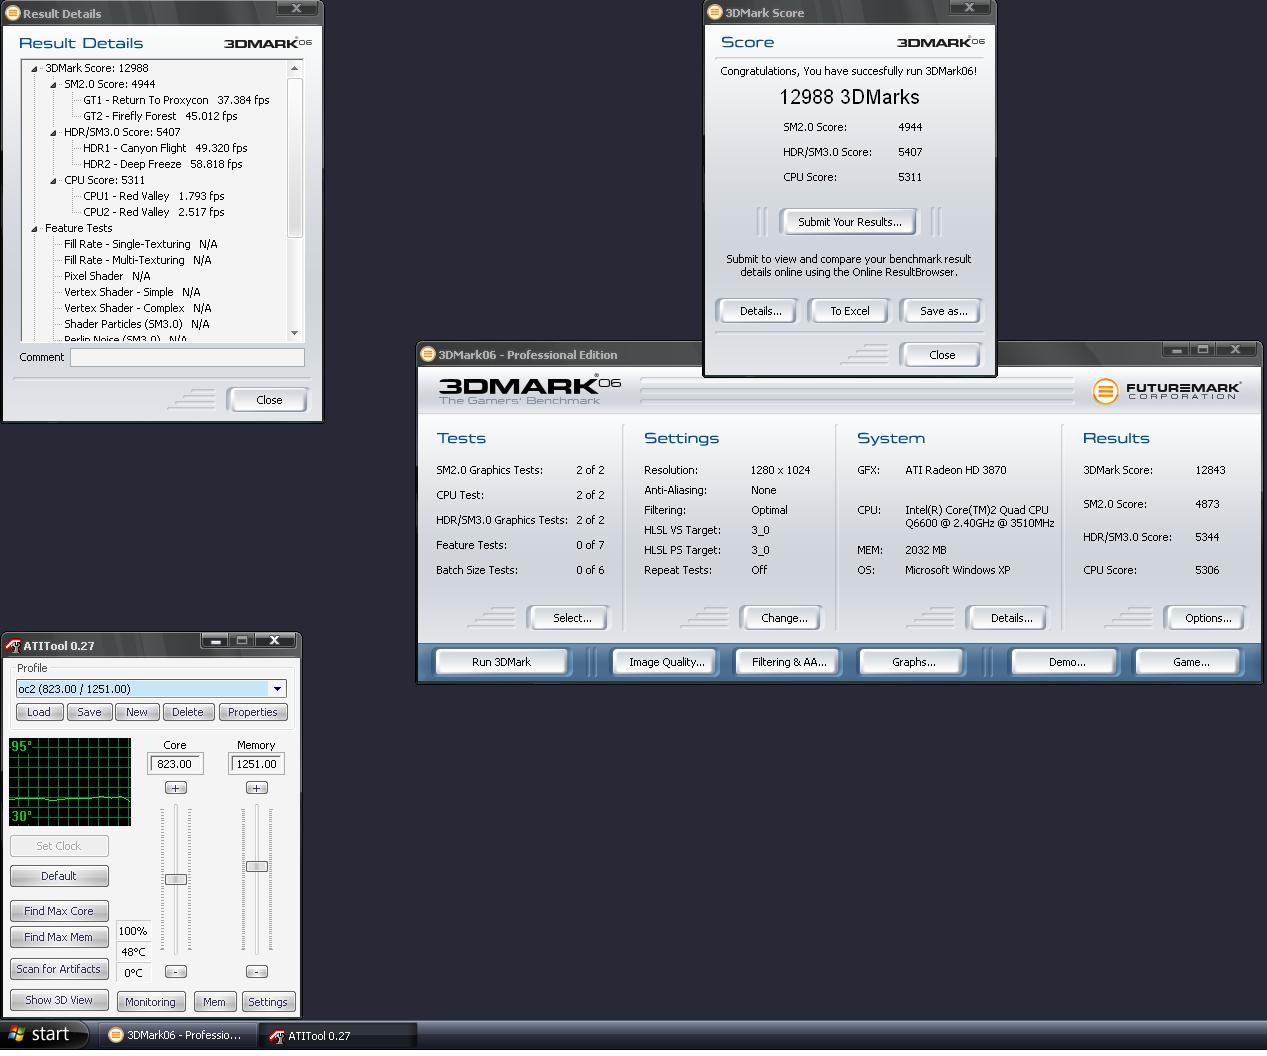Click Submit Your Results button
1267x1056 pixels.
point(849,222)
